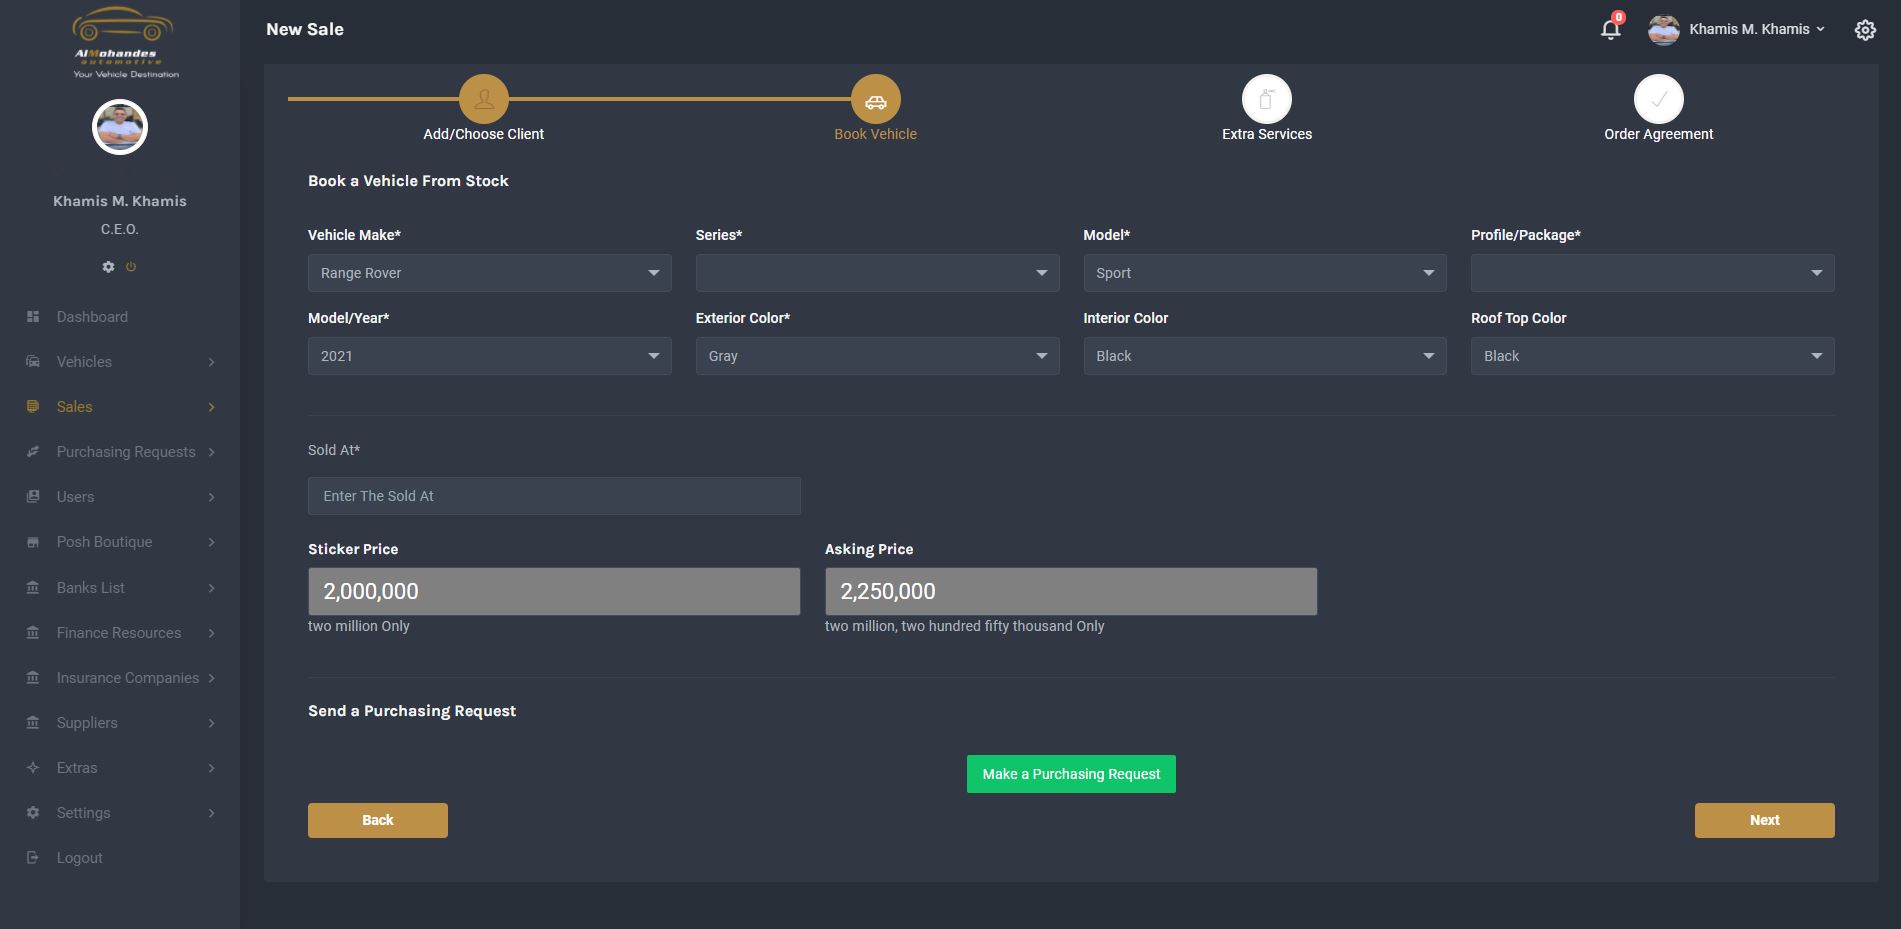Image resolution: width=1901 pixels, height=929 pixels.
Task: Open the Finance Resources menu item
Action: 119,633
